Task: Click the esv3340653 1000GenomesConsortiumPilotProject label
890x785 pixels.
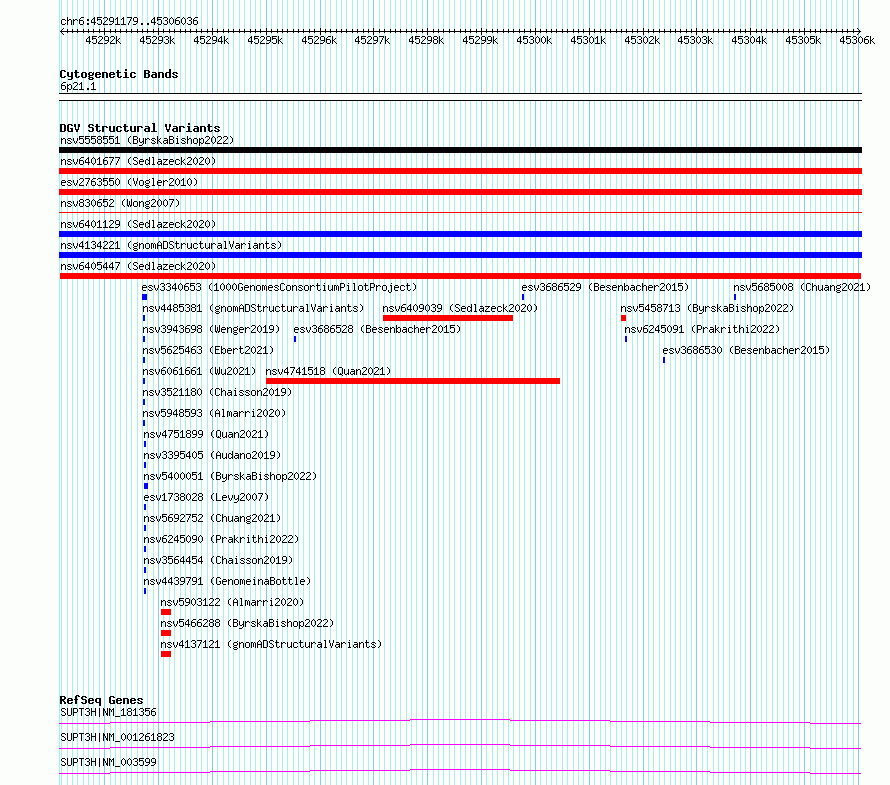Action: point(279,287)
